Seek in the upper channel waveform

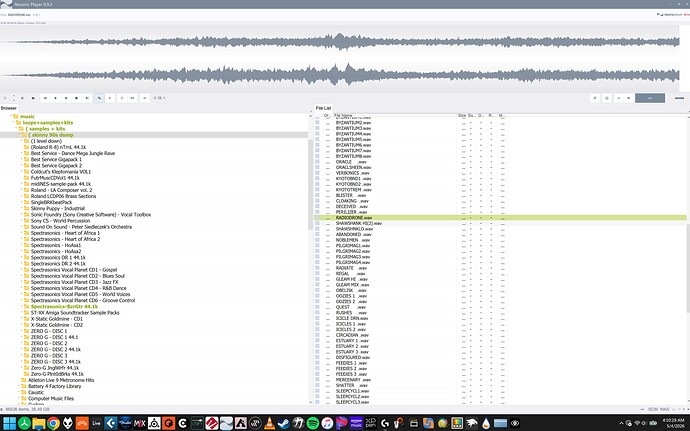(339, 42)
